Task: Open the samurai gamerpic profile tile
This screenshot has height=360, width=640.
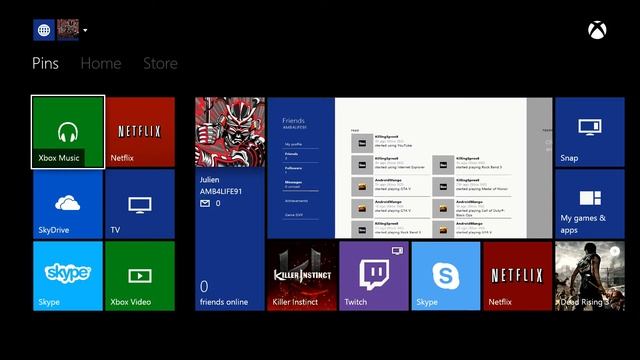Action: point(230,132)
